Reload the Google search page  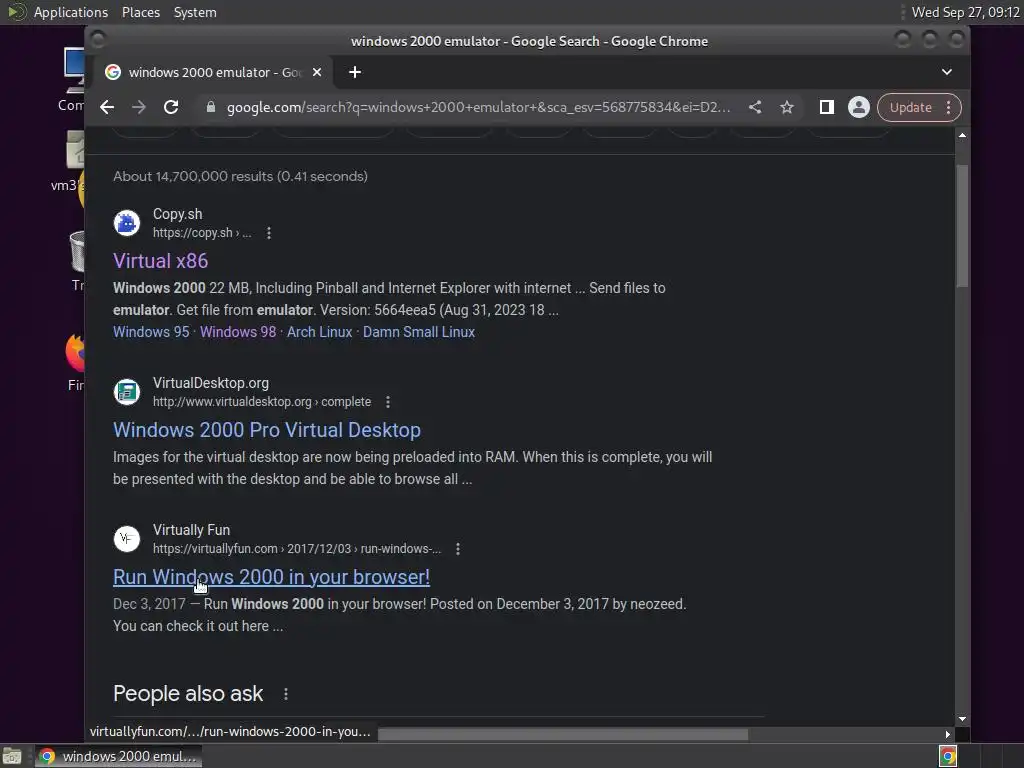tap(171, 107)
